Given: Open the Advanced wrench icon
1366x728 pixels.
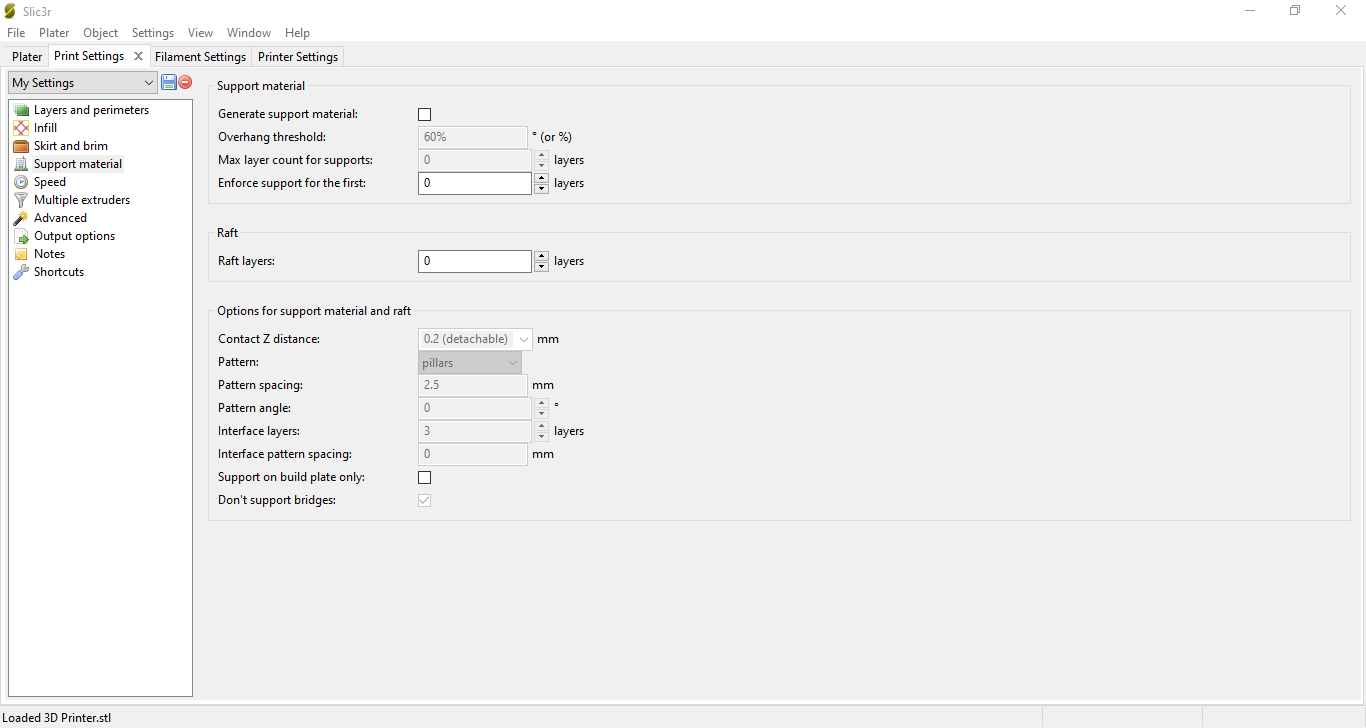Looking at the screenshot, I should pos(21,218).
